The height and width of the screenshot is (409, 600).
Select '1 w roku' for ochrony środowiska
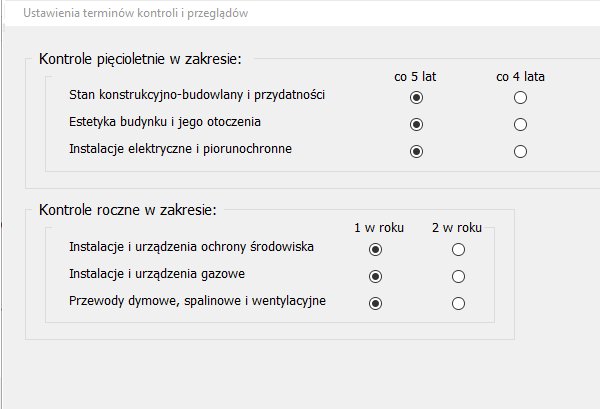376,249
